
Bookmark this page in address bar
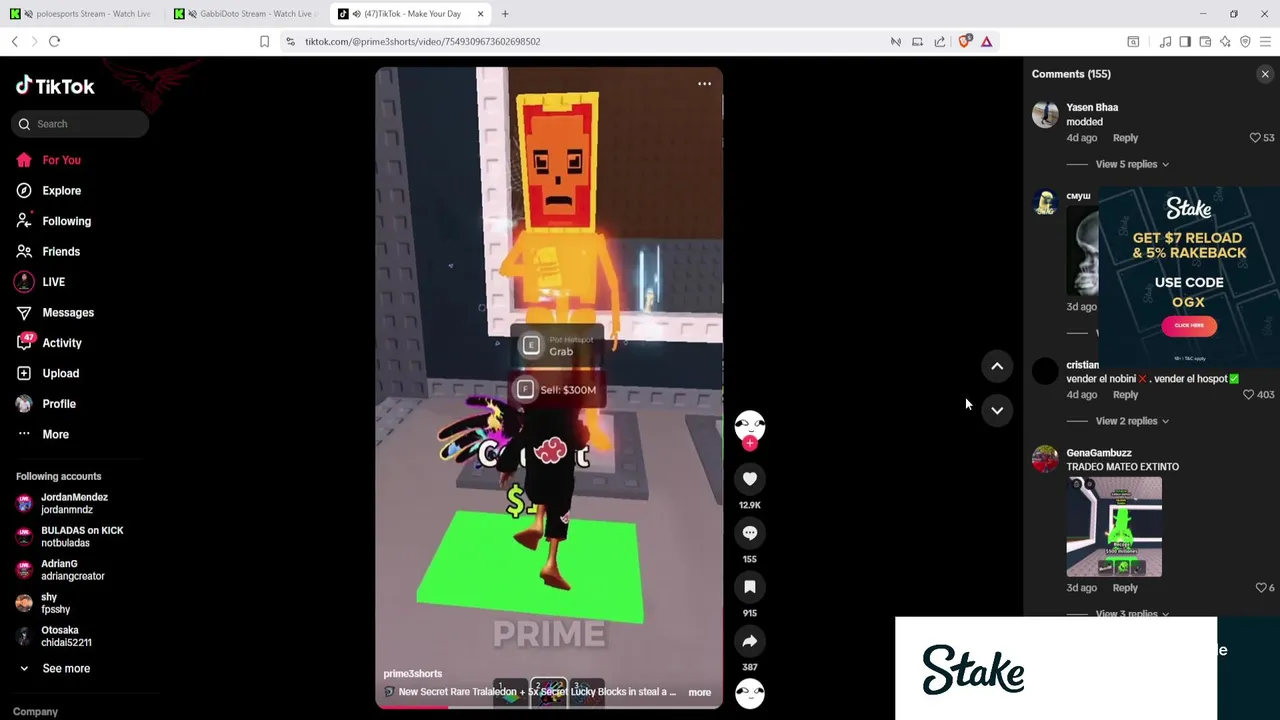(x=264, y=41)
